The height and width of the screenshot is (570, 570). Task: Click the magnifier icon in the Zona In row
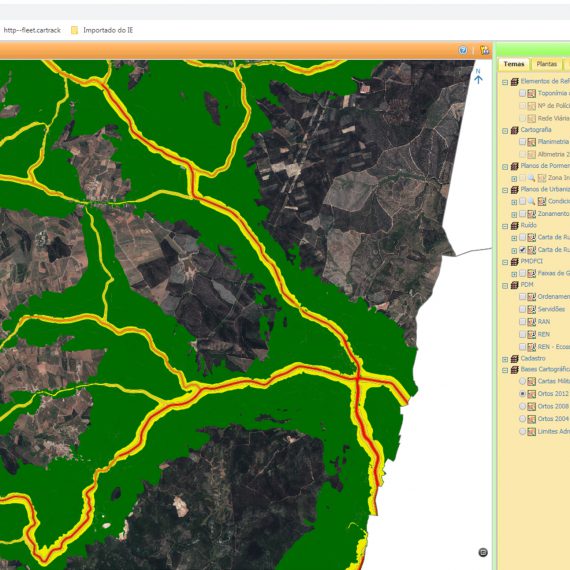pos(531,178)
